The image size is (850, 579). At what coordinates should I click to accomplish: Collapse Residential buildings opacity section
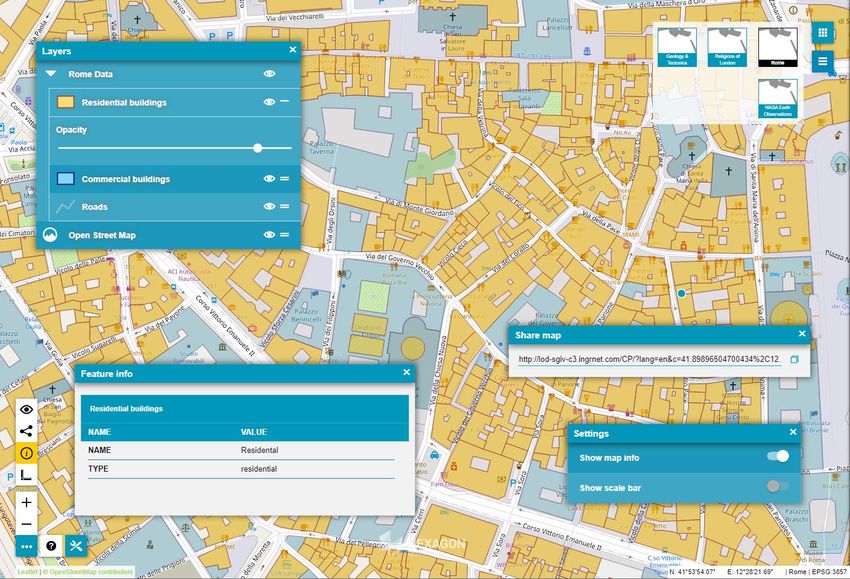pyautogui.click(x=285, y=101)
